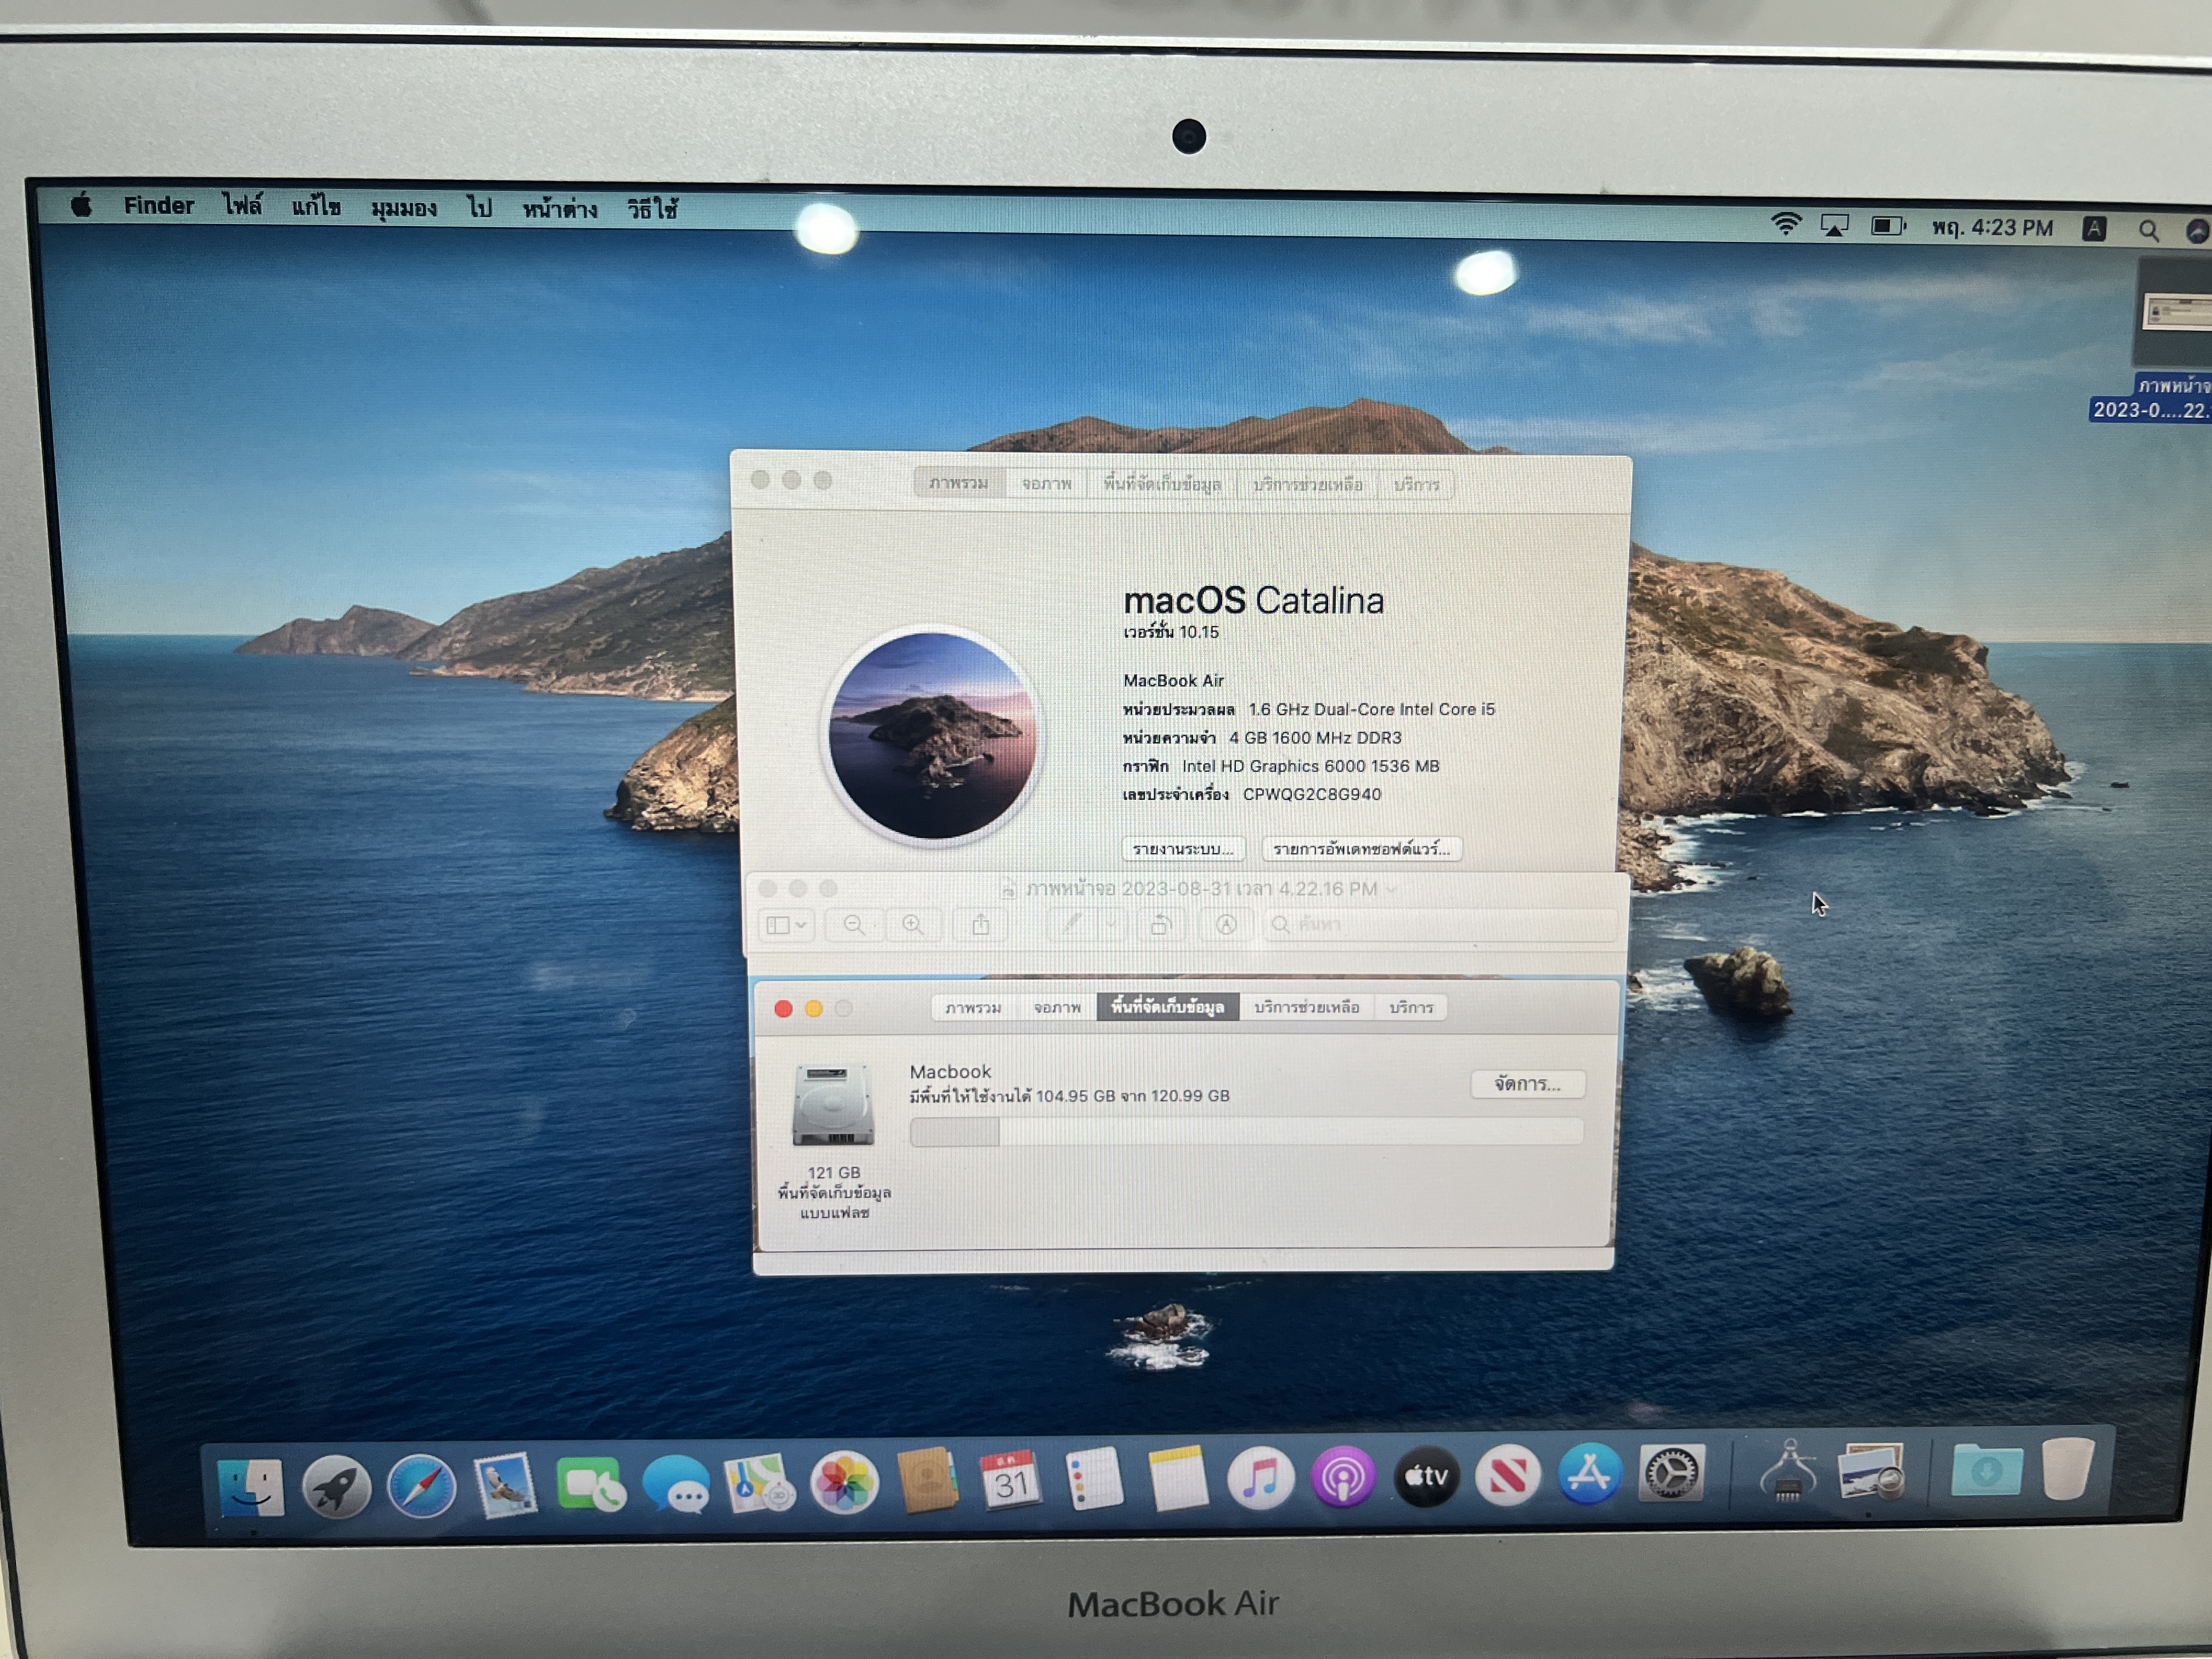Expand the battery status menu
Screen dimensions: 2212x1659
pos(1887,226)
